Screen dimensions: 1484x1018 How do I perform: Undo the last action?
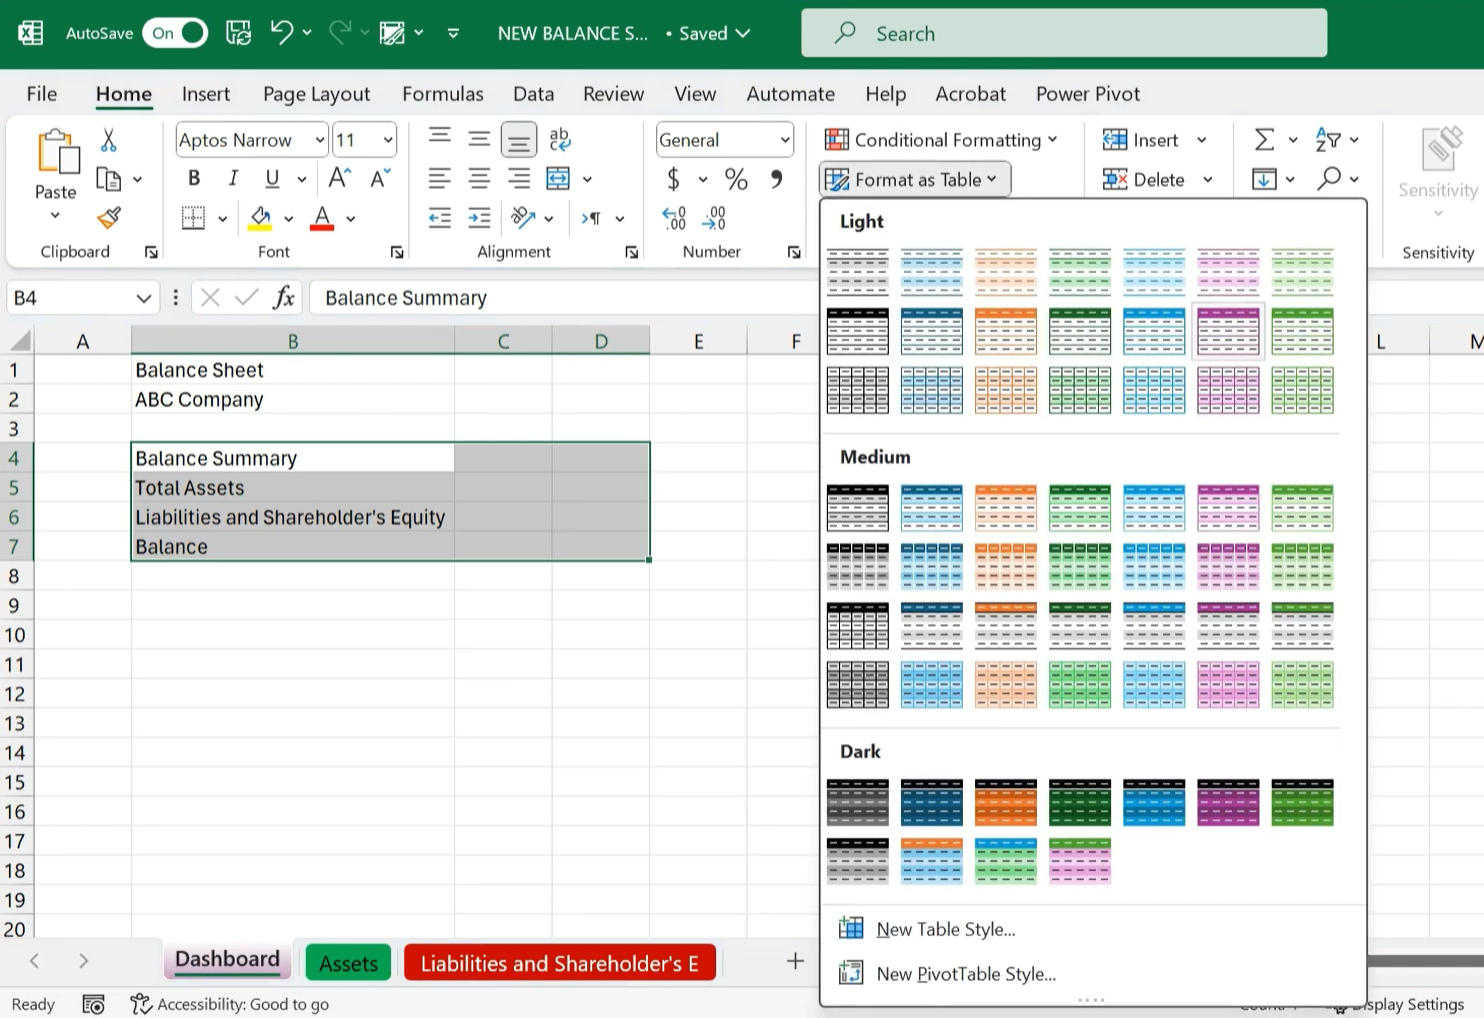[282, 33]
